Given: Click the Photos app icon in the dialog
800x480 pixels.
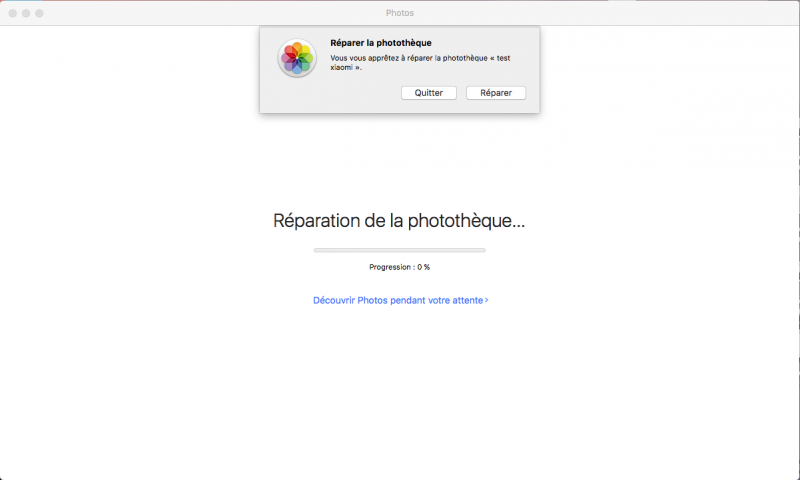Looking at the screenshot, I should click(x=297, y=58).
